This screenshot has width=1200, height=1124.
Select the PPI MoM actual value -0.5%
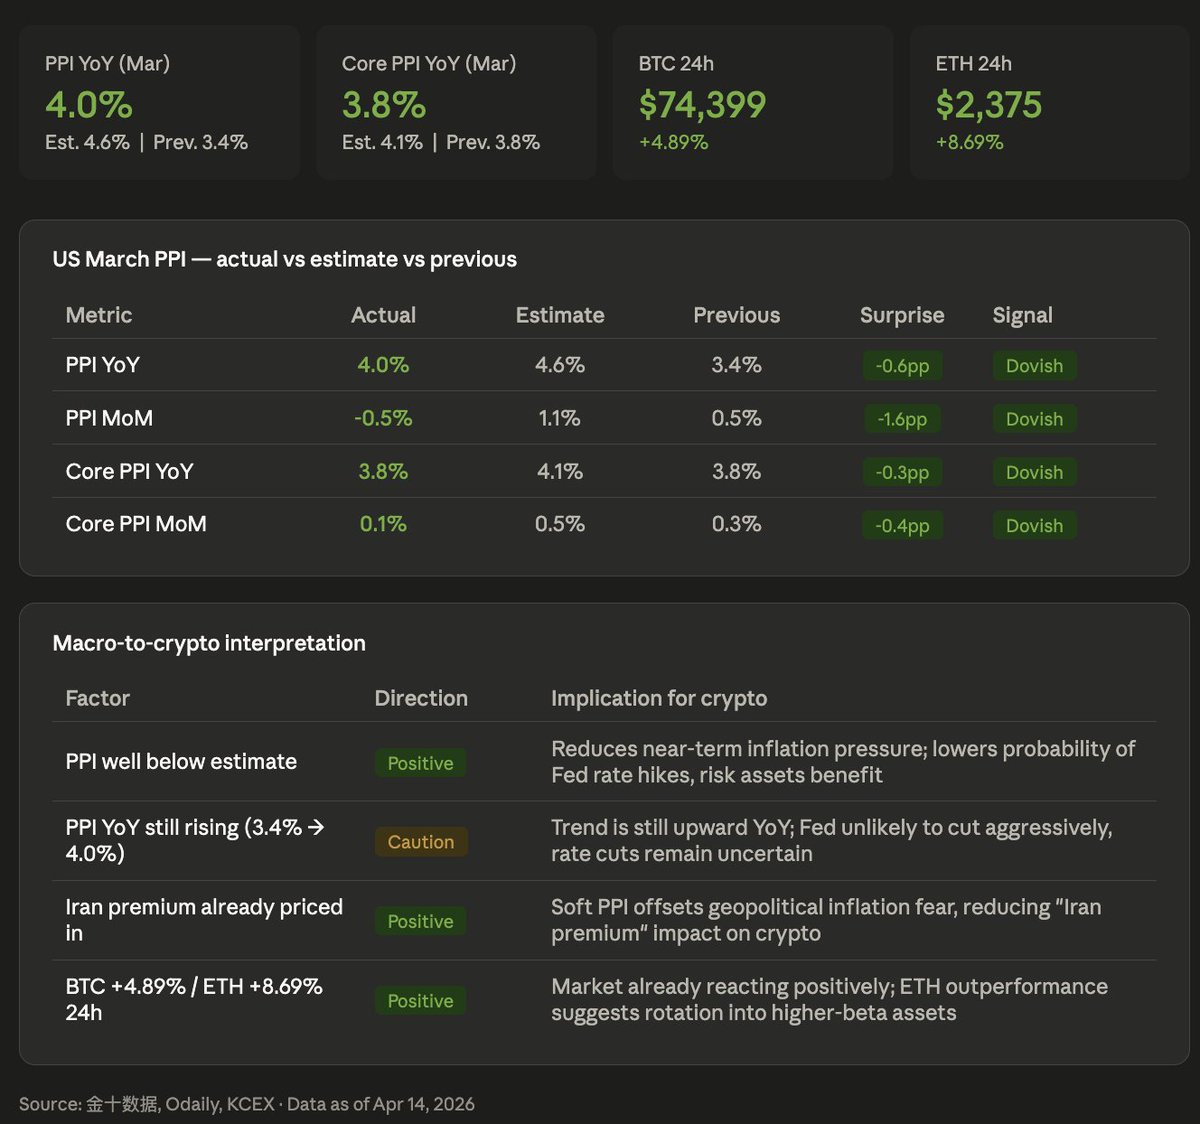[x=383, y=418]
